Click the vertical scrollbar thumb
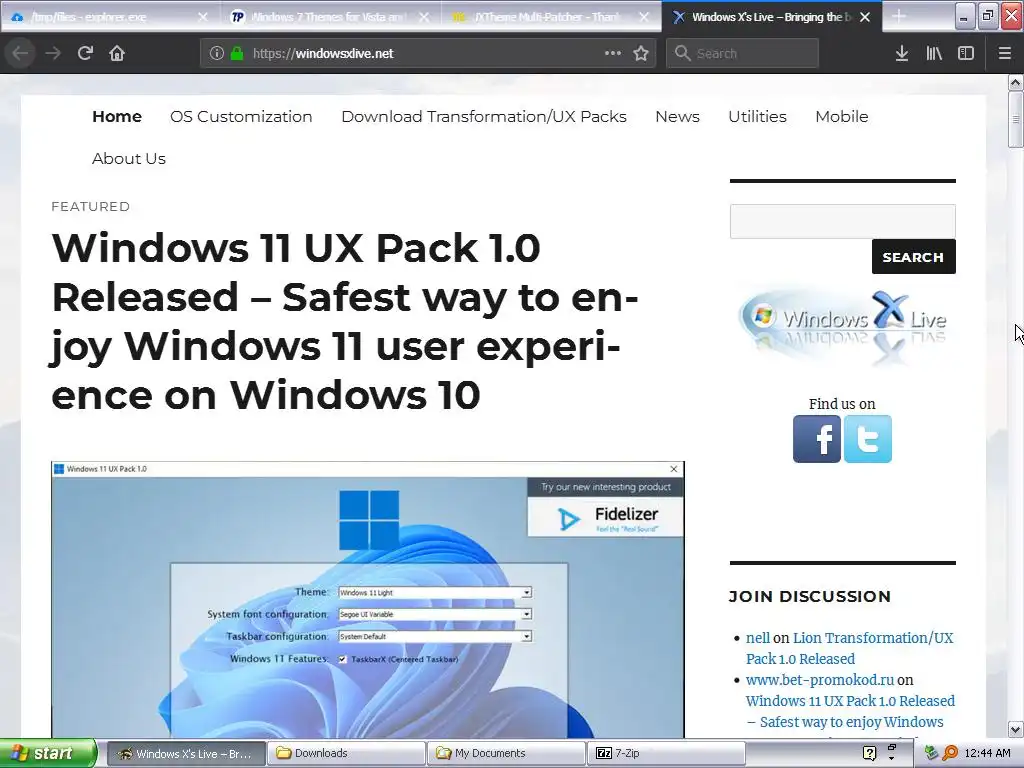Viewport: 1024px width, 768px height. [x=1016, y=120]
